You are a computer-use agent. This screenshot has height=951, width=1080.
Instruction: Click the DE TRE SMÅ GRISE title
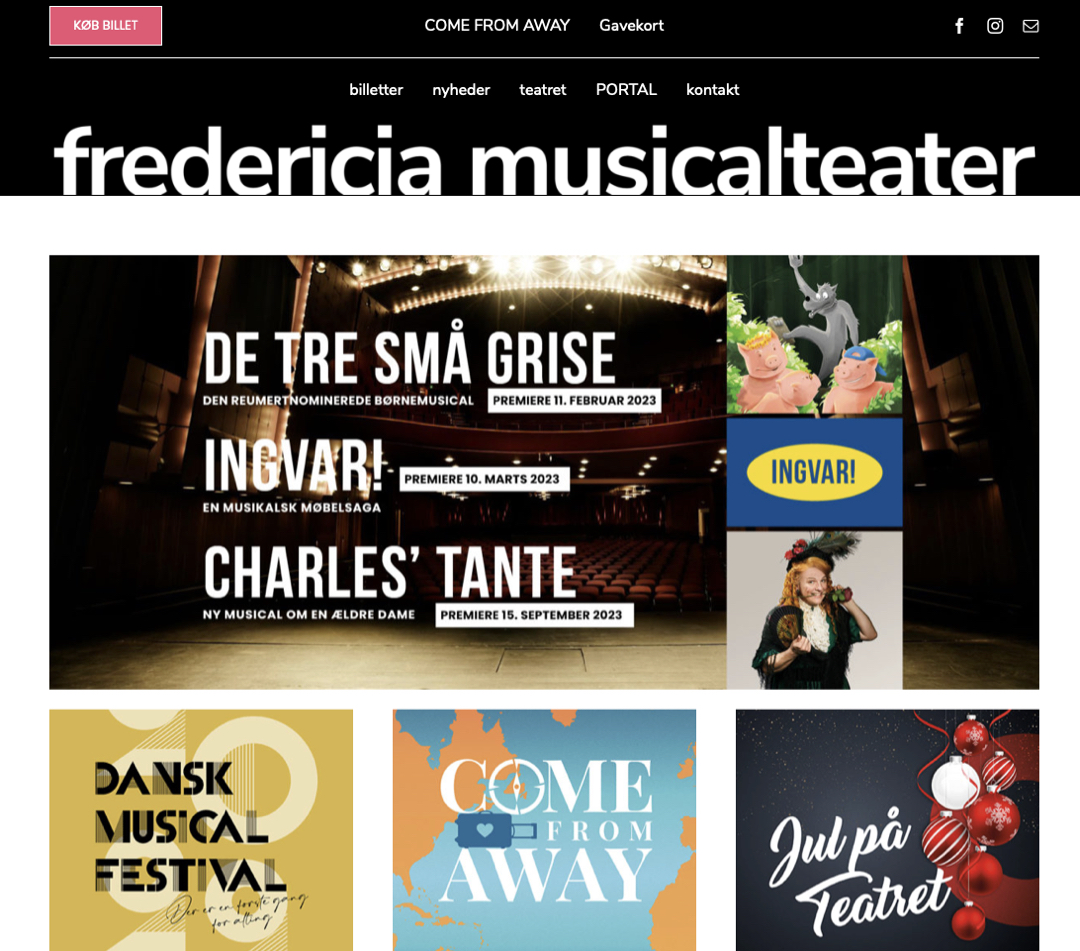tap(409, 357)
